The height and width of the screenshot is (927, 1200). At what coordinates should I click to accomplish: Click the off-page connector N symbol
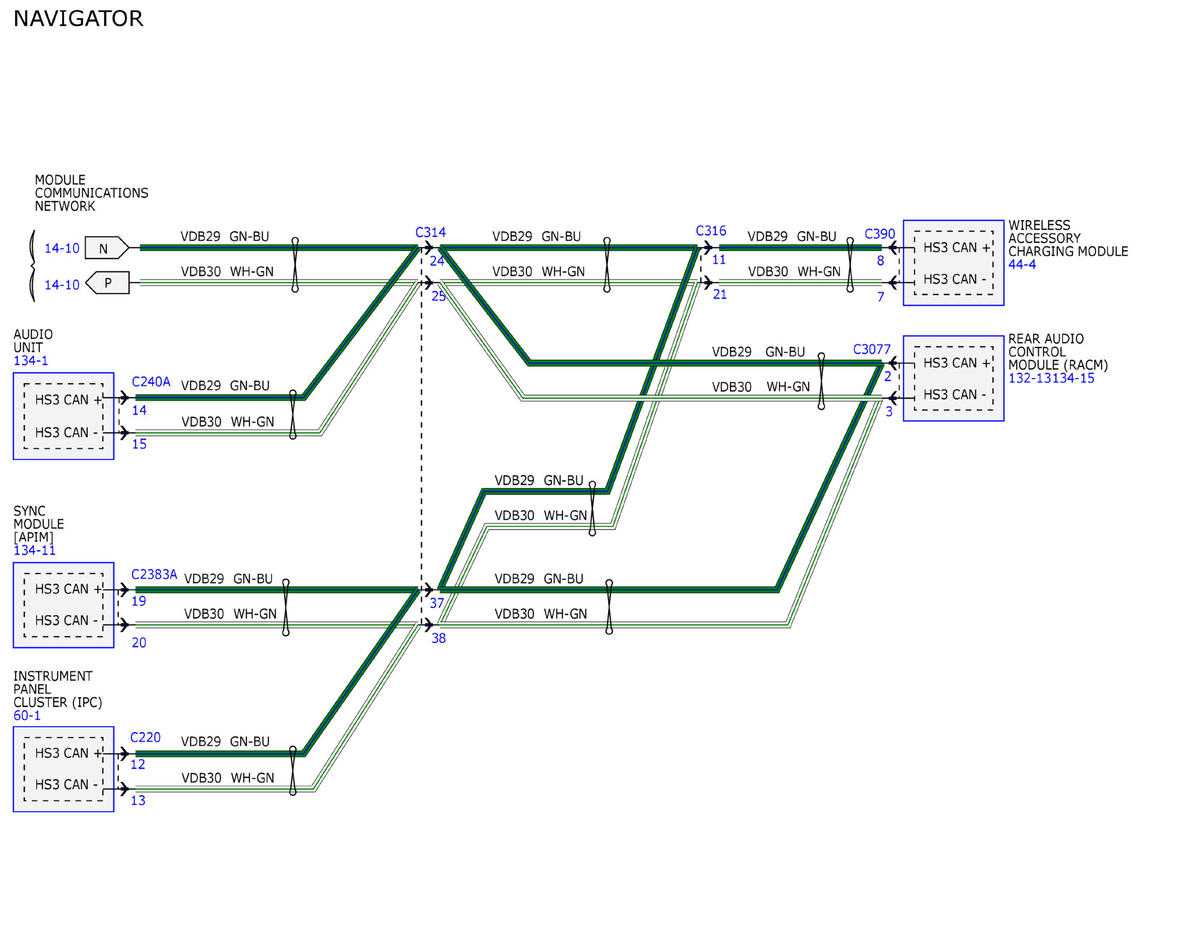(x=106, y=247)
